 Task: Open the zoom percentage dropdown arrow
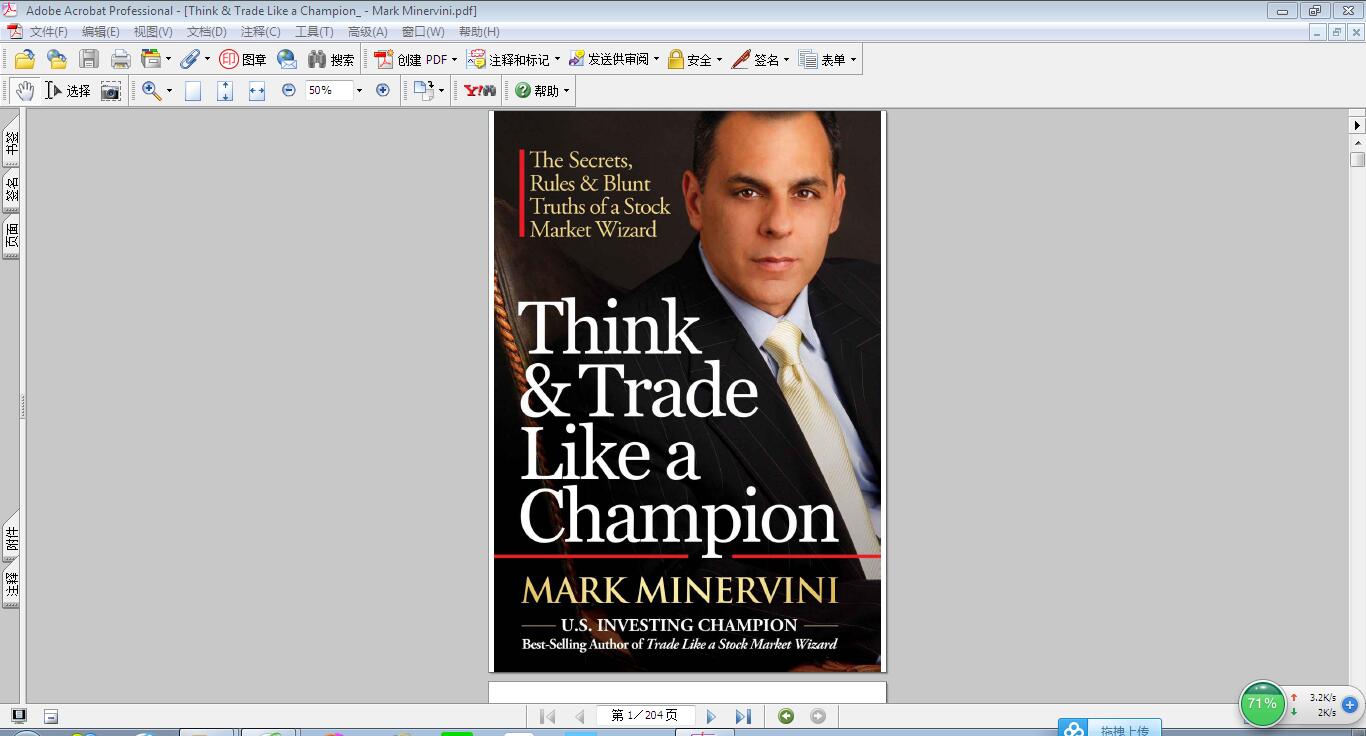360,91
